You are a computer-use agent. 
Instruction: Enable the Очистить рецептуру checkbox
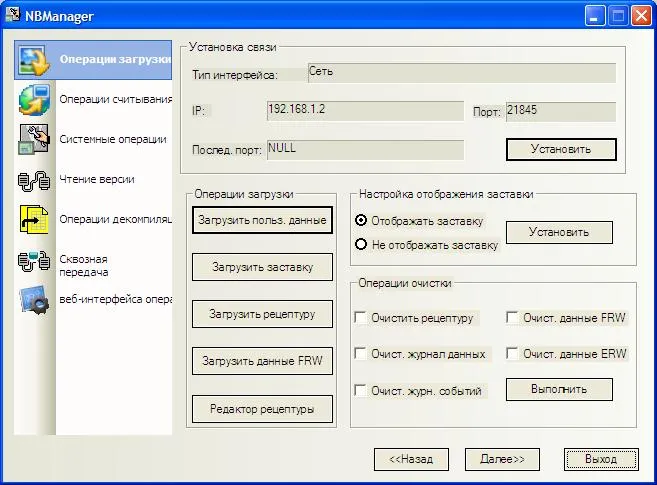click(360, 318)
